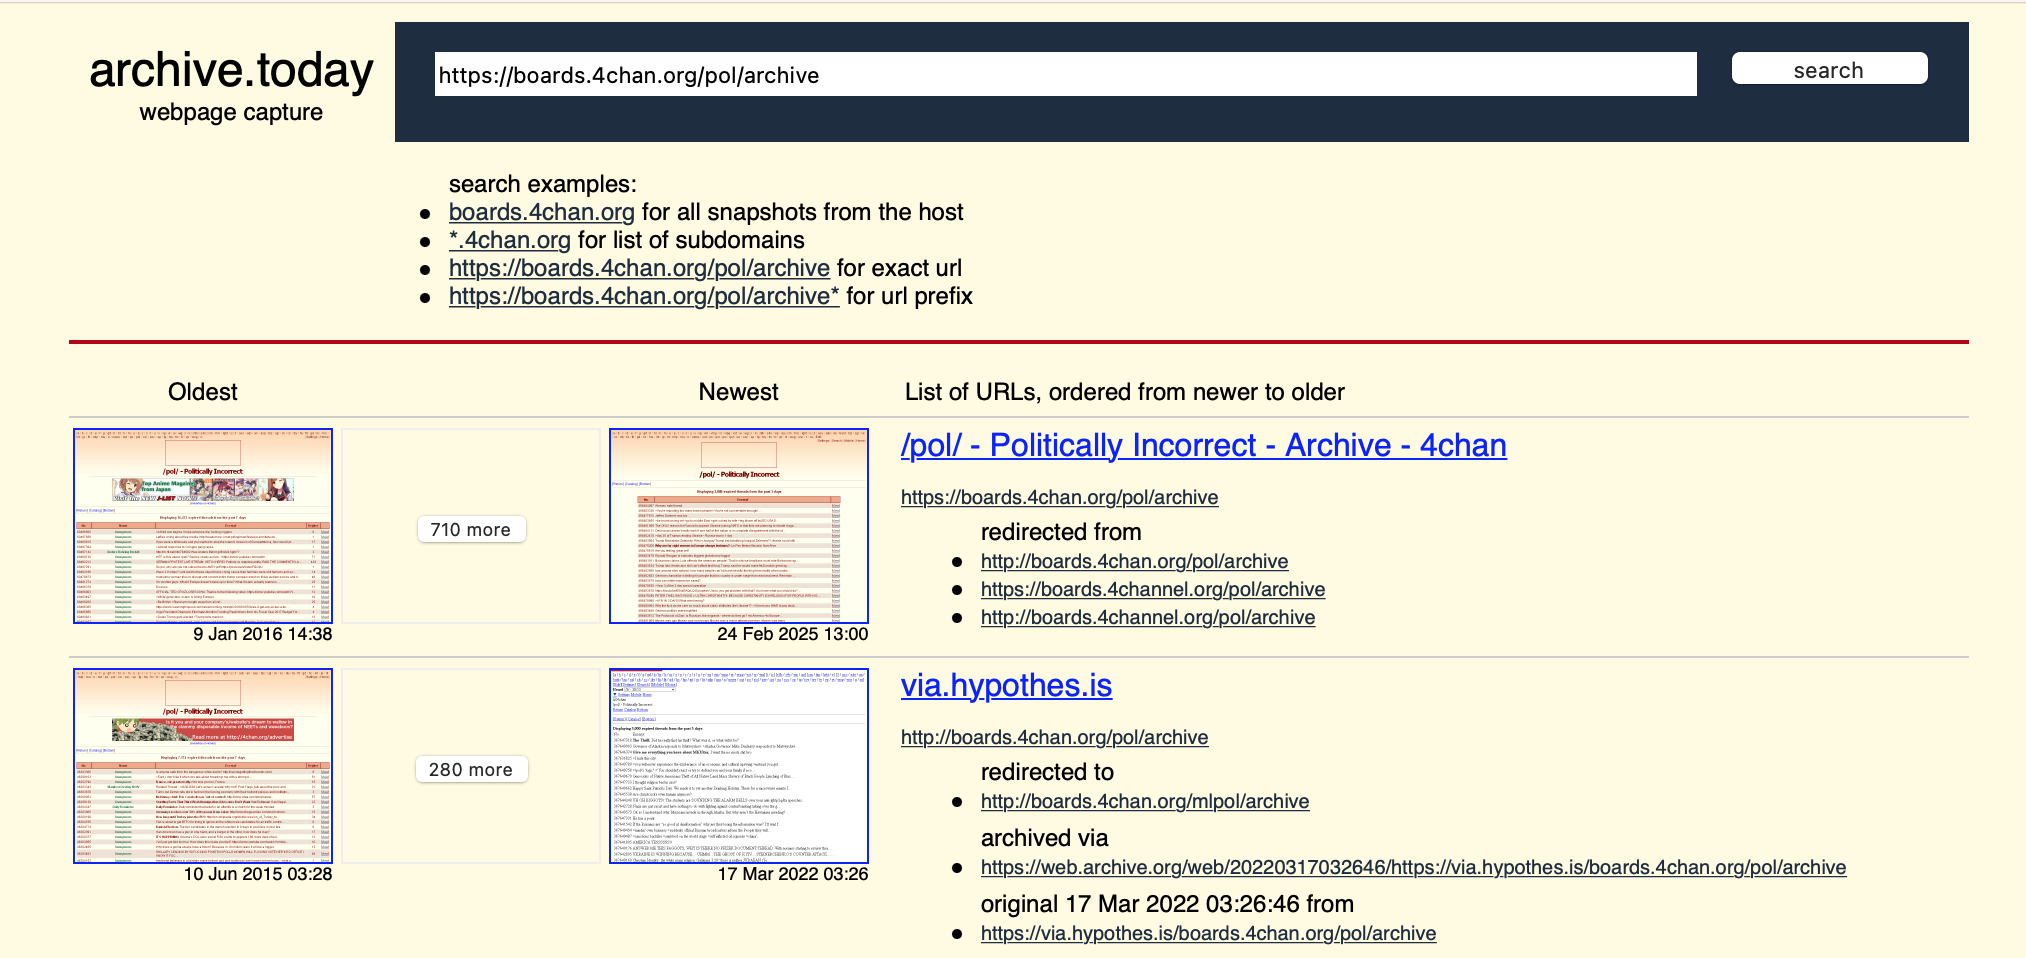Screen dimensions: 2026x958
Task: Open newest snapshot thumbnail from 17 Mar 2022
Action: pos(739,766)
